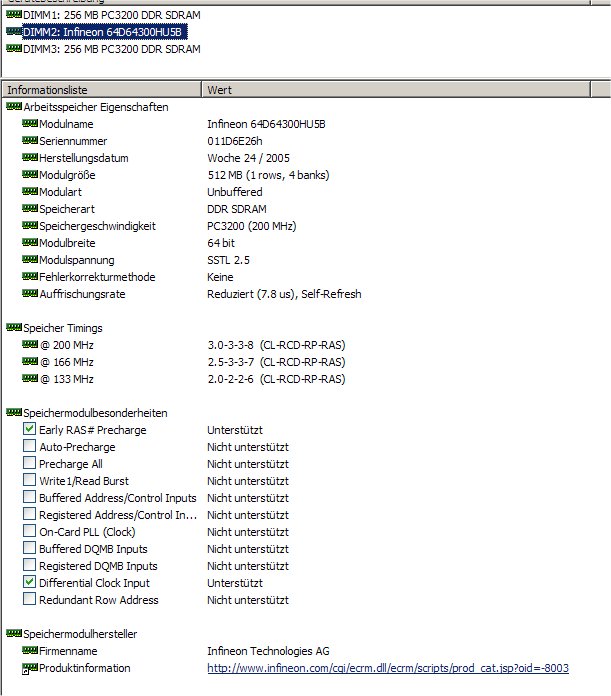Select the Arbeitsspeicher Eigenschaften section heading
611x696 pixels.
[x=96, y=107]
